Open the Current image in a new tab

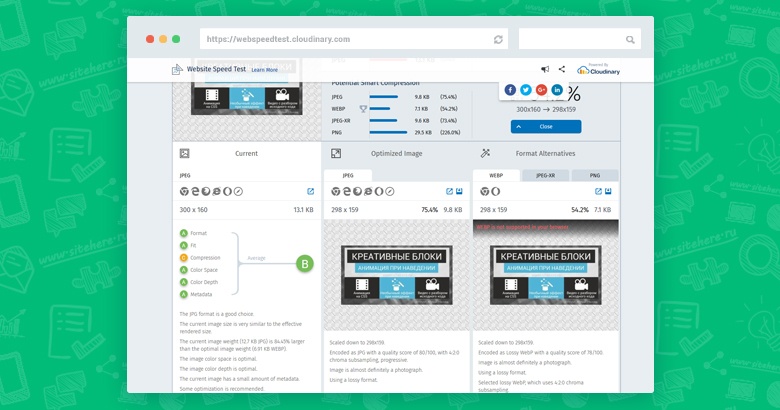[310, 191]
